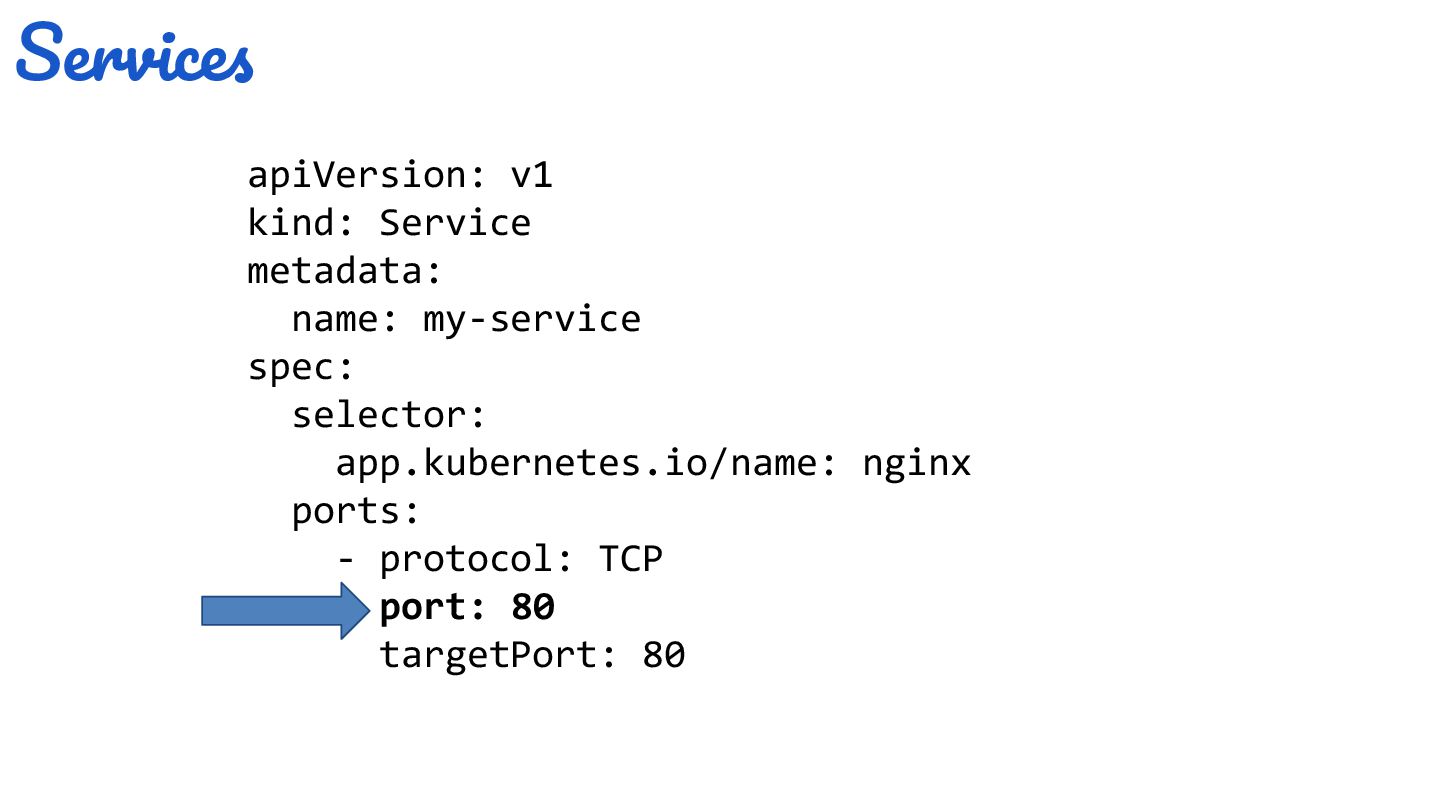Click the targetPort: 80 line
1440x810 pixels.
tap(532, 655)
